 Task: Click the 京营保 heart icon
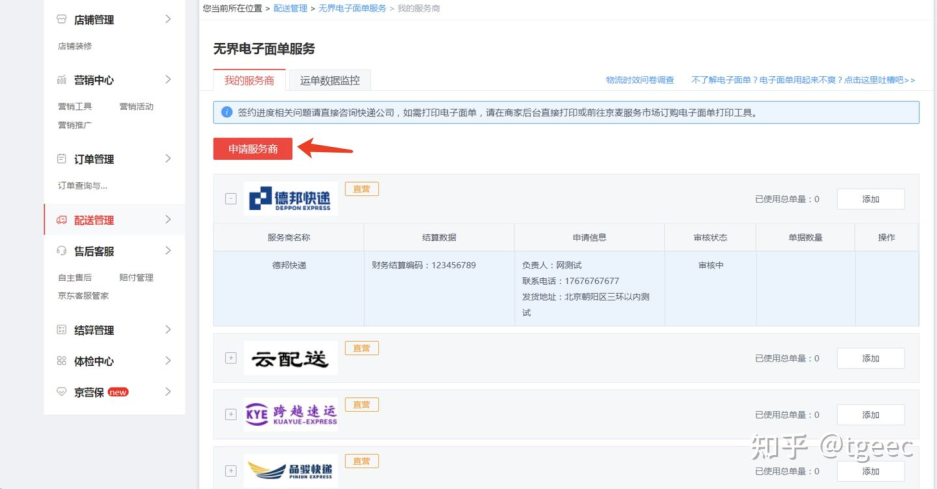click(62, 392)
